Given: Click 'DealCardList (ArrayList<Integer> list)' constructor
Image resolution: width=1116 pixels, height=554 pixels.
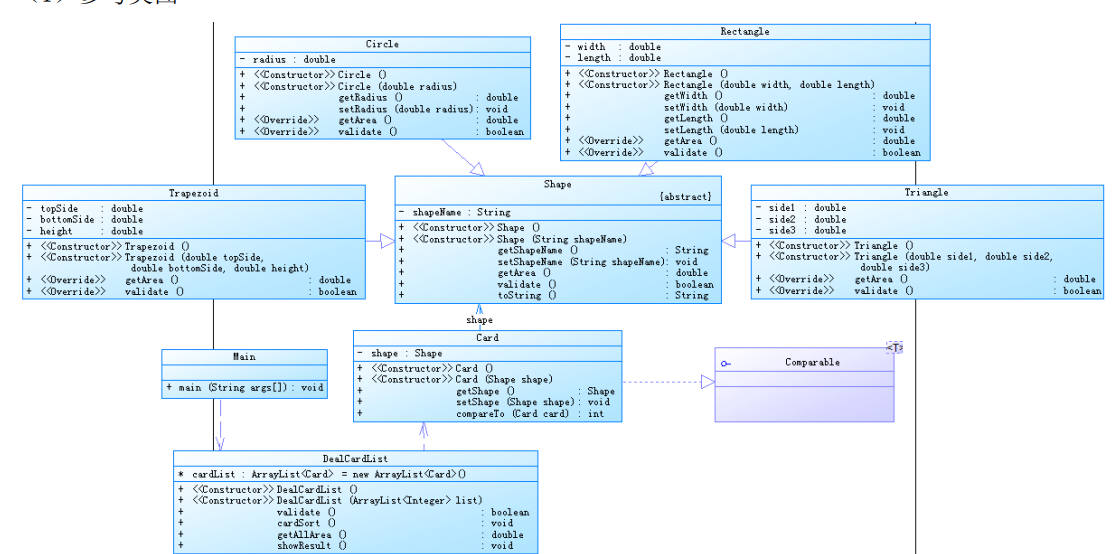Looking at the screenshot, I should [379, 501].
